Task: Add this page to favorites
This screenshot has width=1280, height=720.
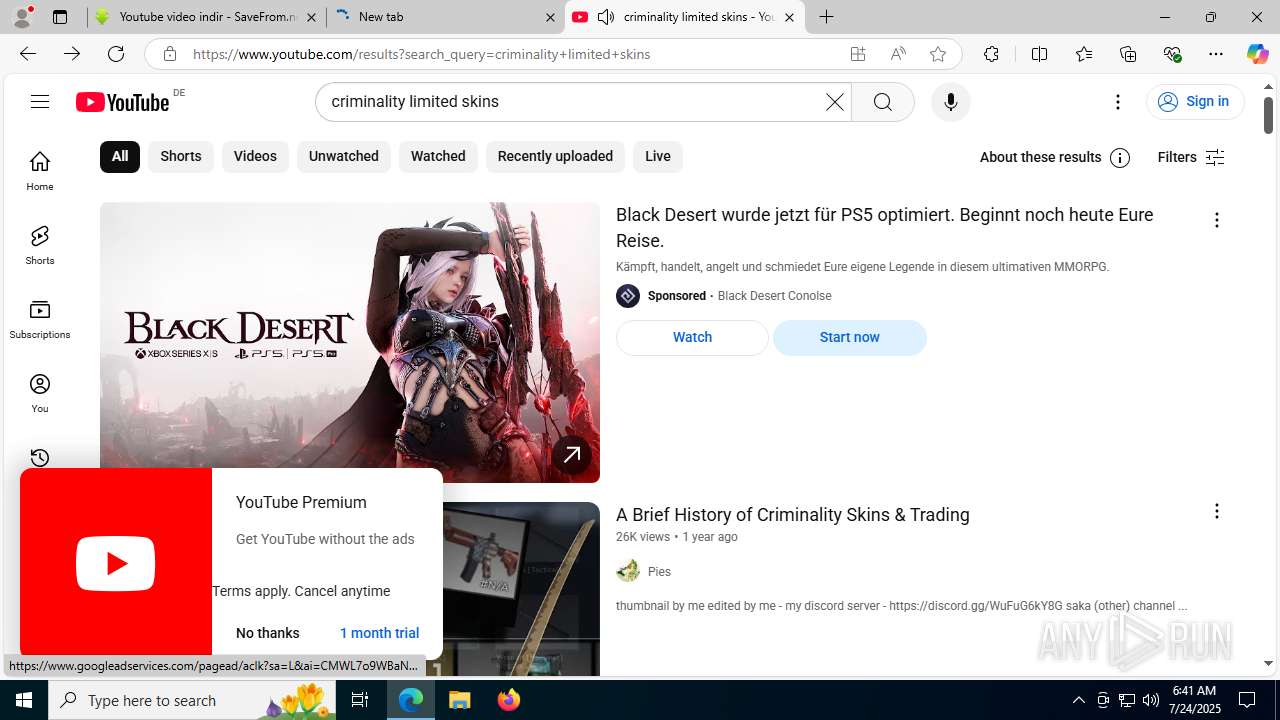Action: point(938,54)
